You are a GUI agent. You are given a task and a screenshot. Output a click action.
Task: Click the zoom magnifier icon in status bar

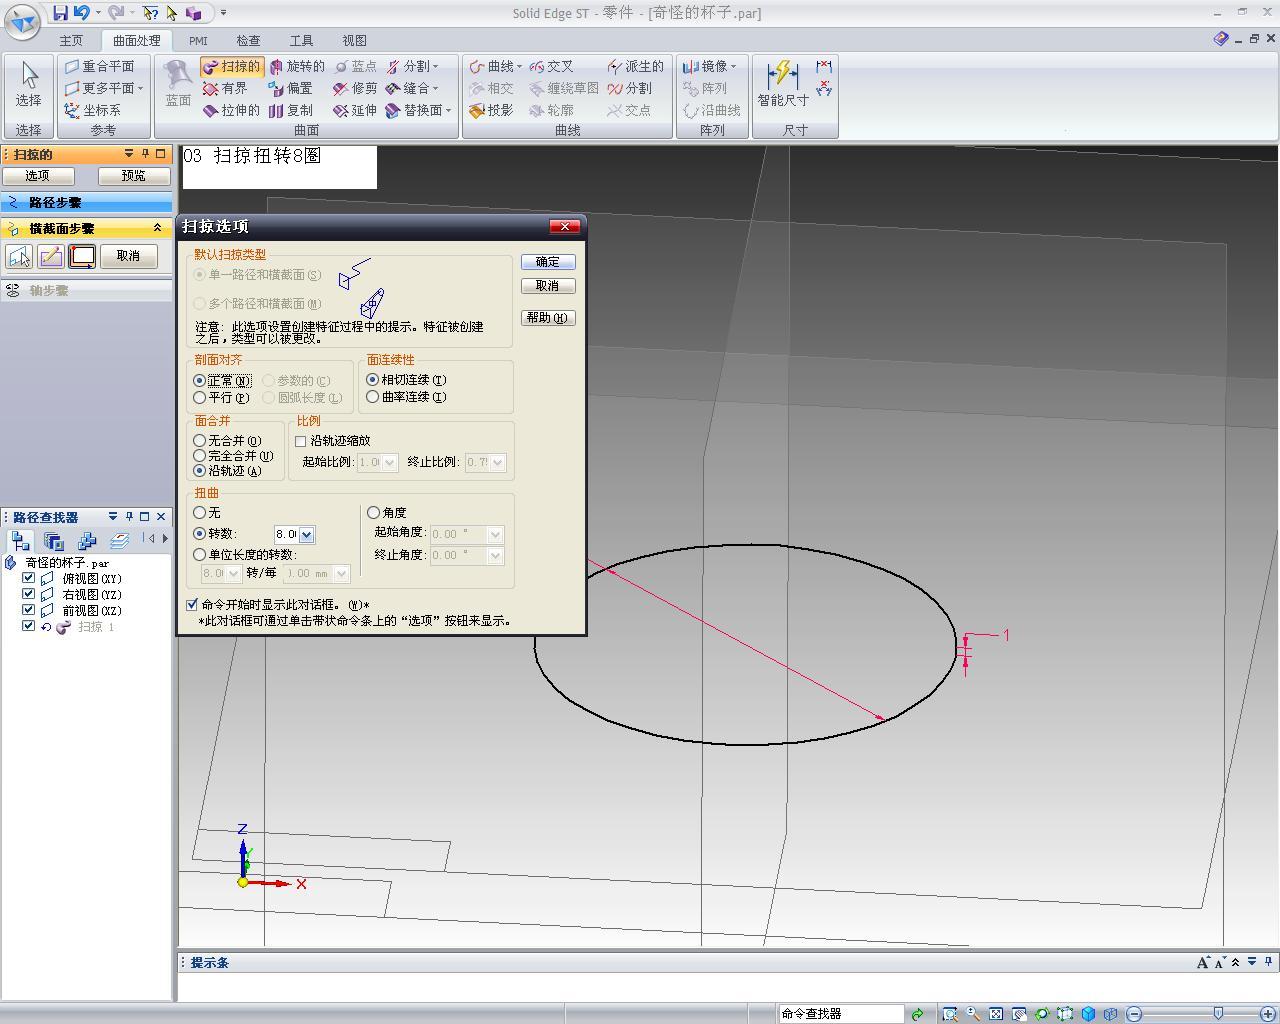(x=972, y=1014)
